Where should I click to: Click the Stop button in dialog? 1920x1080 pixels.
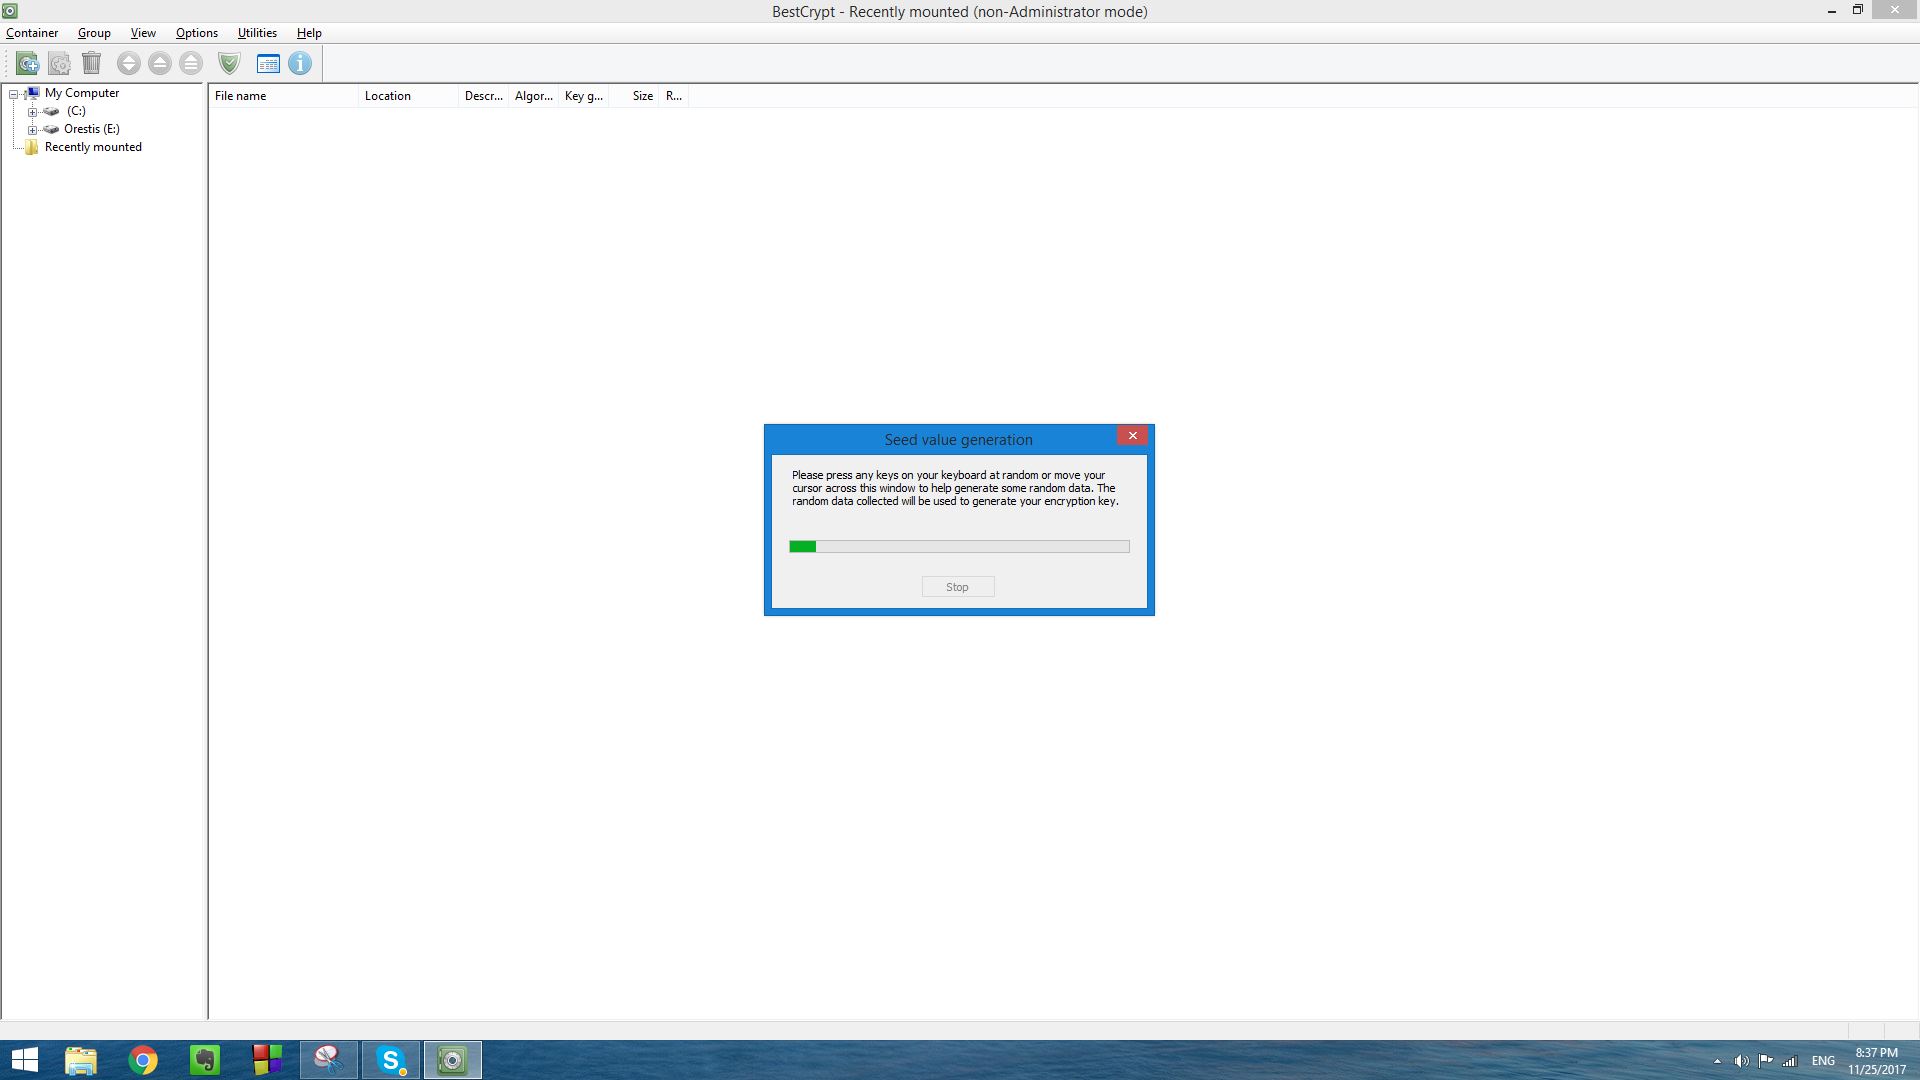point(958,587)
